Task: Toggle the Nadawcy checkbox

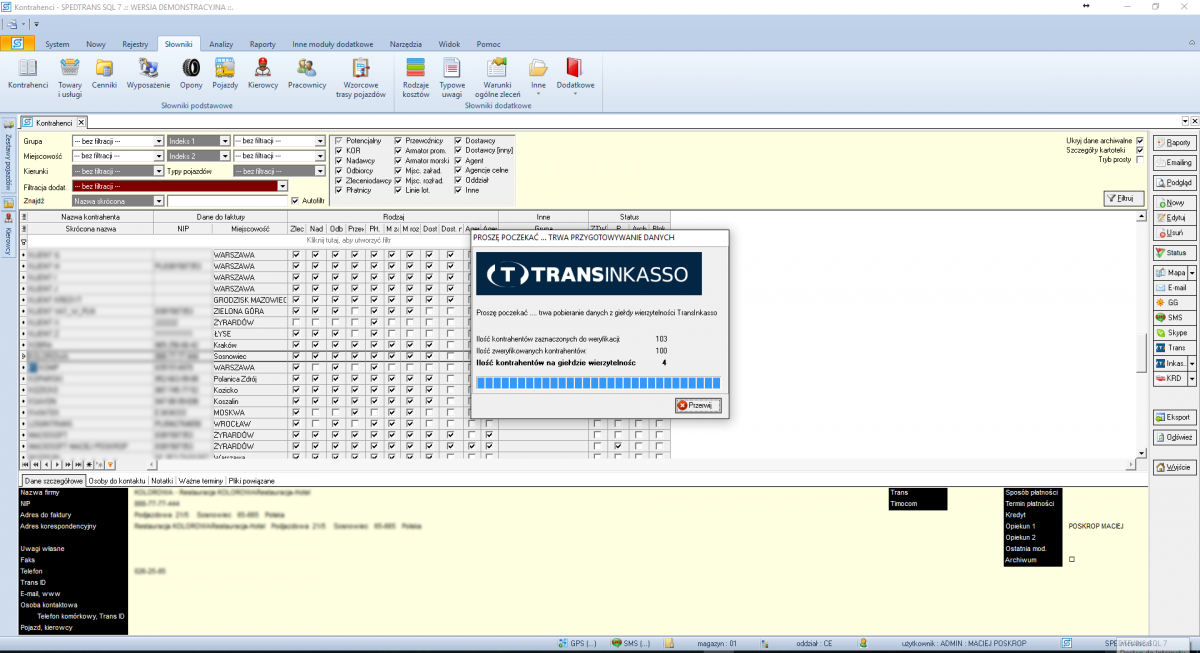Action: click(339, 161)
